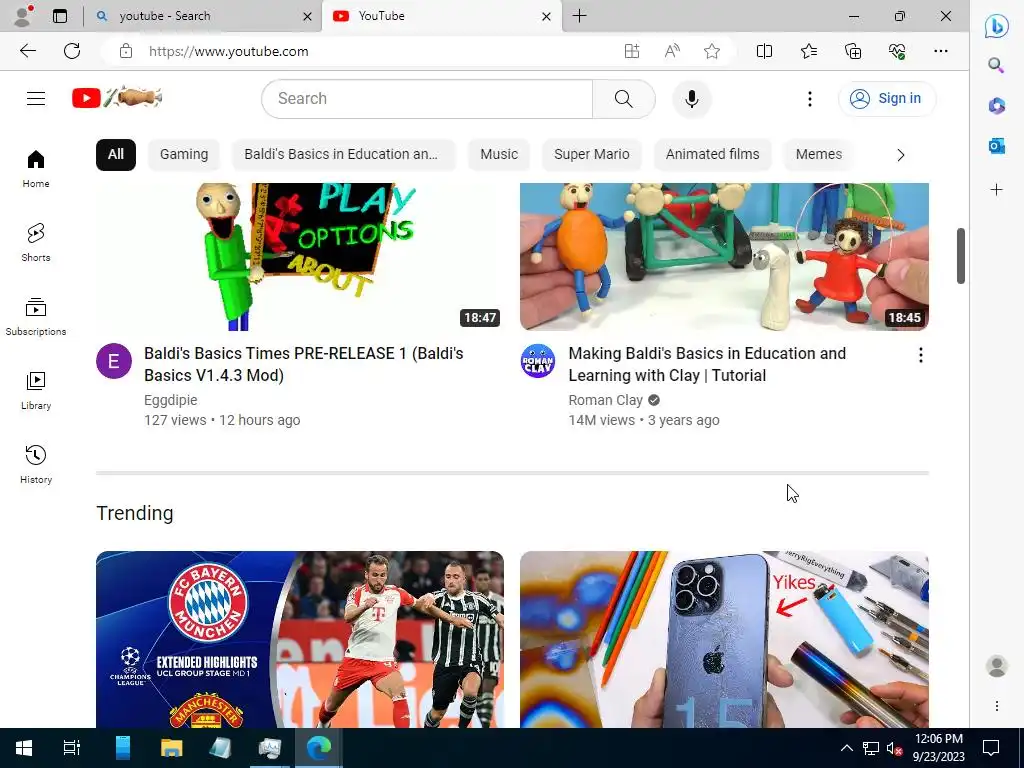Click the muted volume tray icon

point(895,748)
